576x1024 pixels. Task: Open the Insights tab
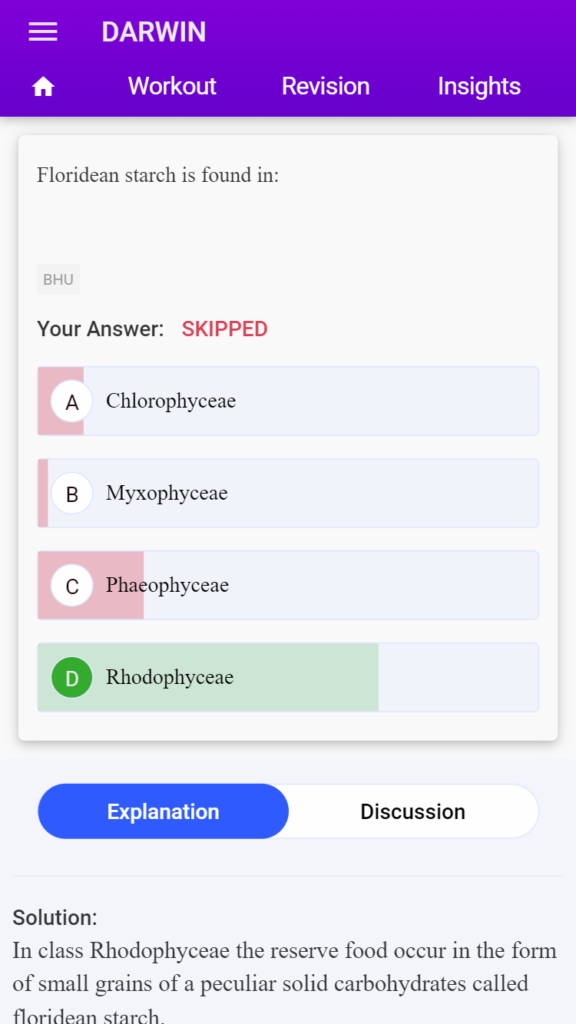click(x=479, y=86)
